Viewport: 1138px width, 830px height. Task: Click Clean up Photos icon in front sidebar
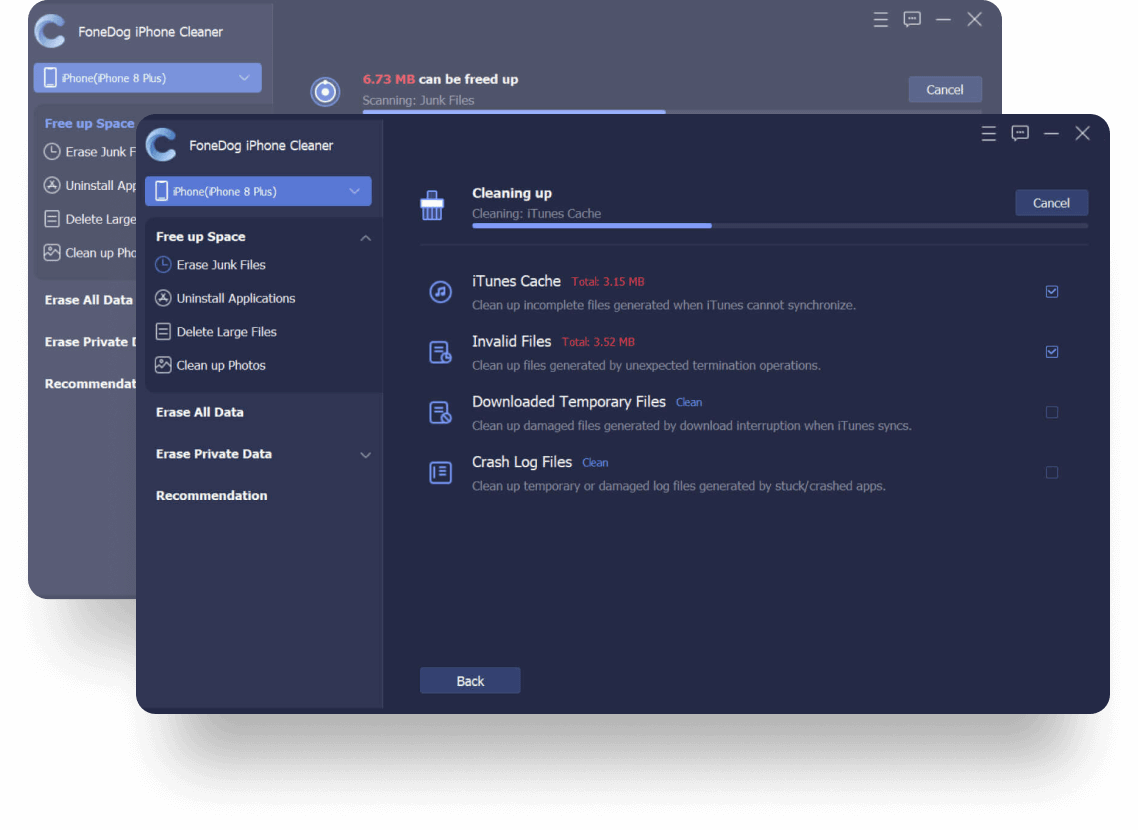coord(163,365)
